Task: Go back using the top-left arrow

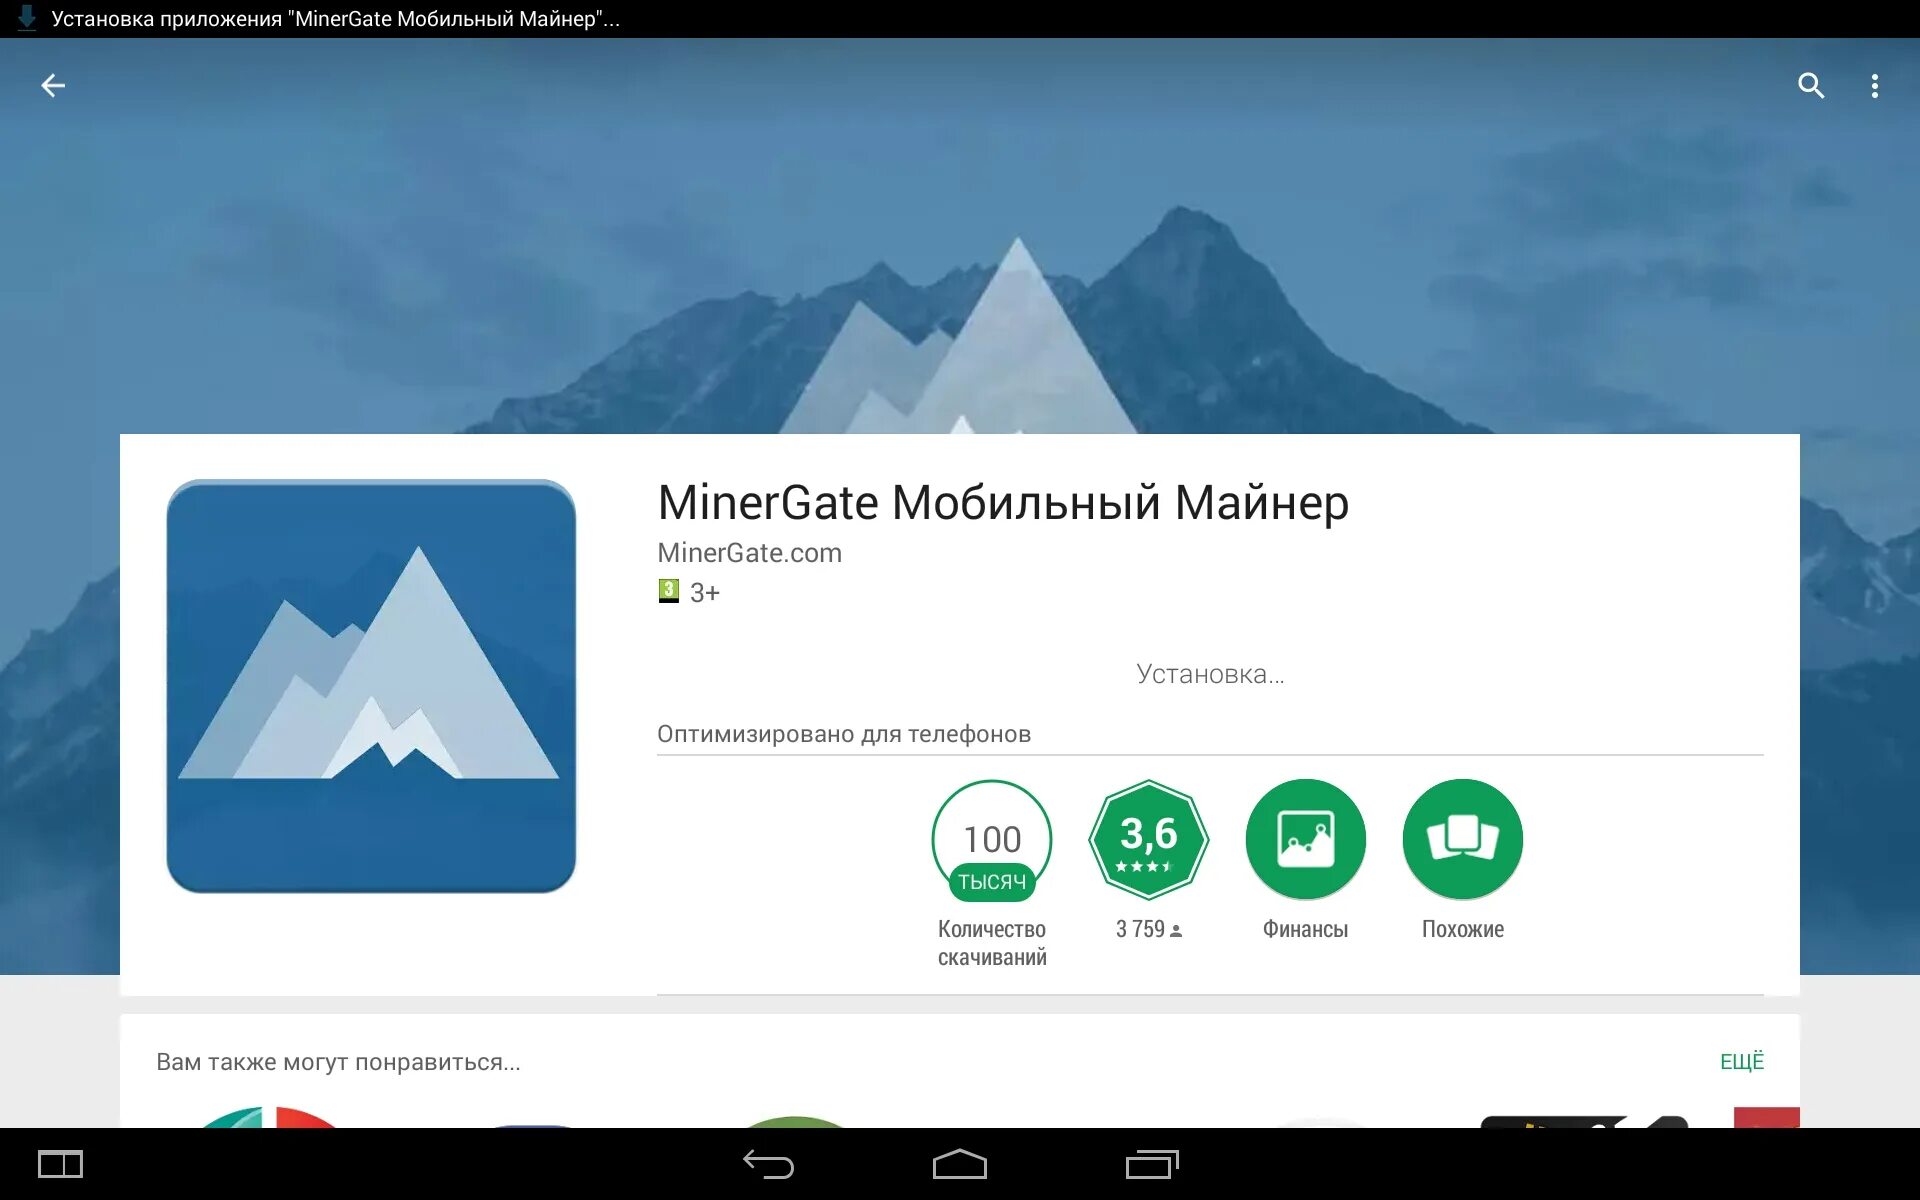Action: click(x=53, y=86)
